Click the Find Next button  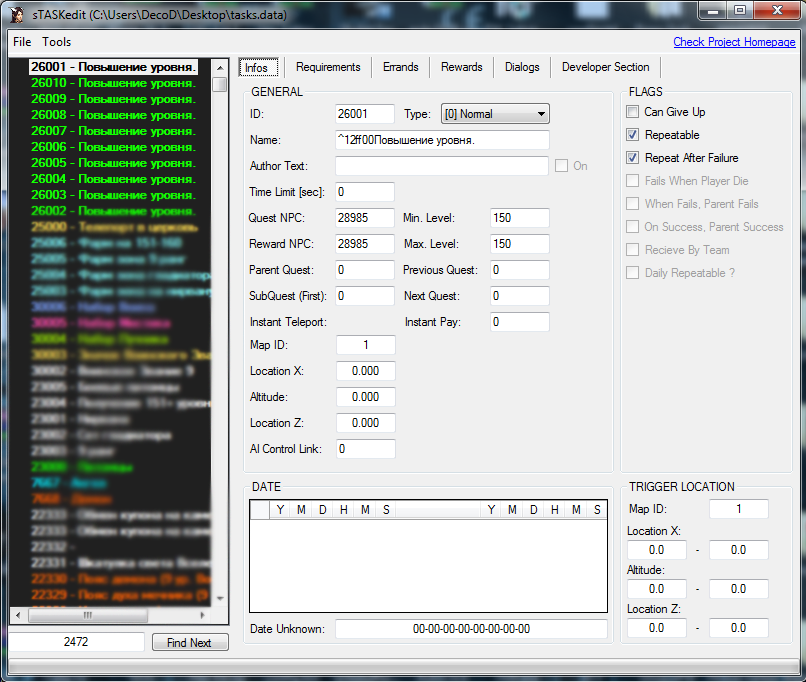tap(190, 643)
